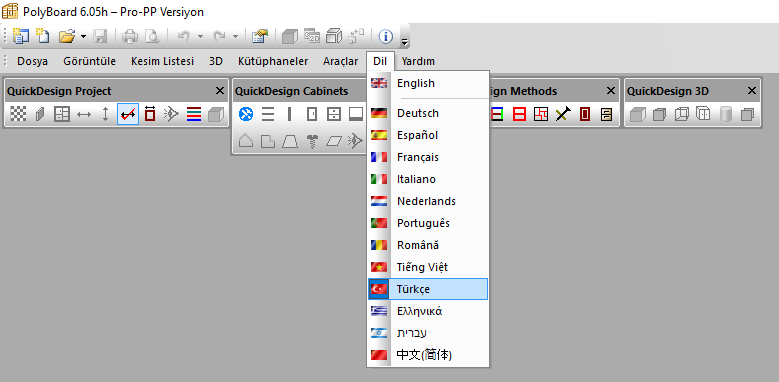
Task: Open the redo history dropdown arrow
Action: 235,36
